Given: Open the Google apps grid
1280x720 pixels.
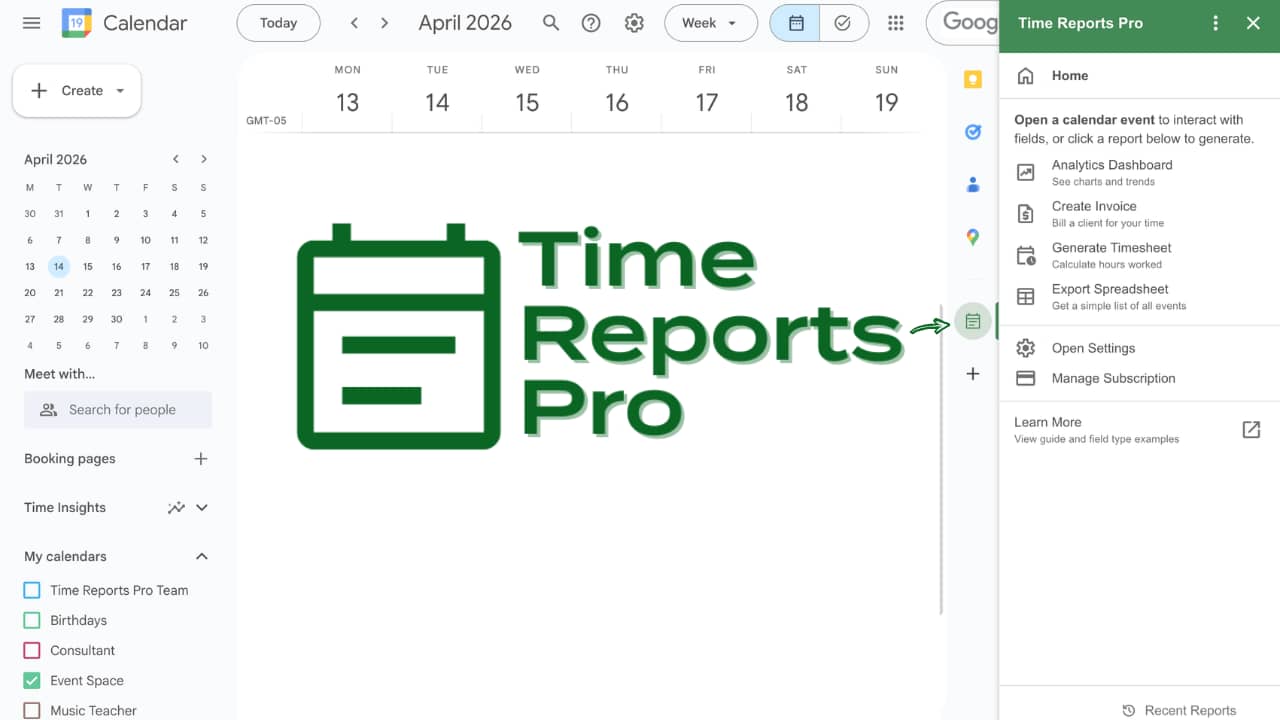Looking at the screenshot, I should coord(896,23).
